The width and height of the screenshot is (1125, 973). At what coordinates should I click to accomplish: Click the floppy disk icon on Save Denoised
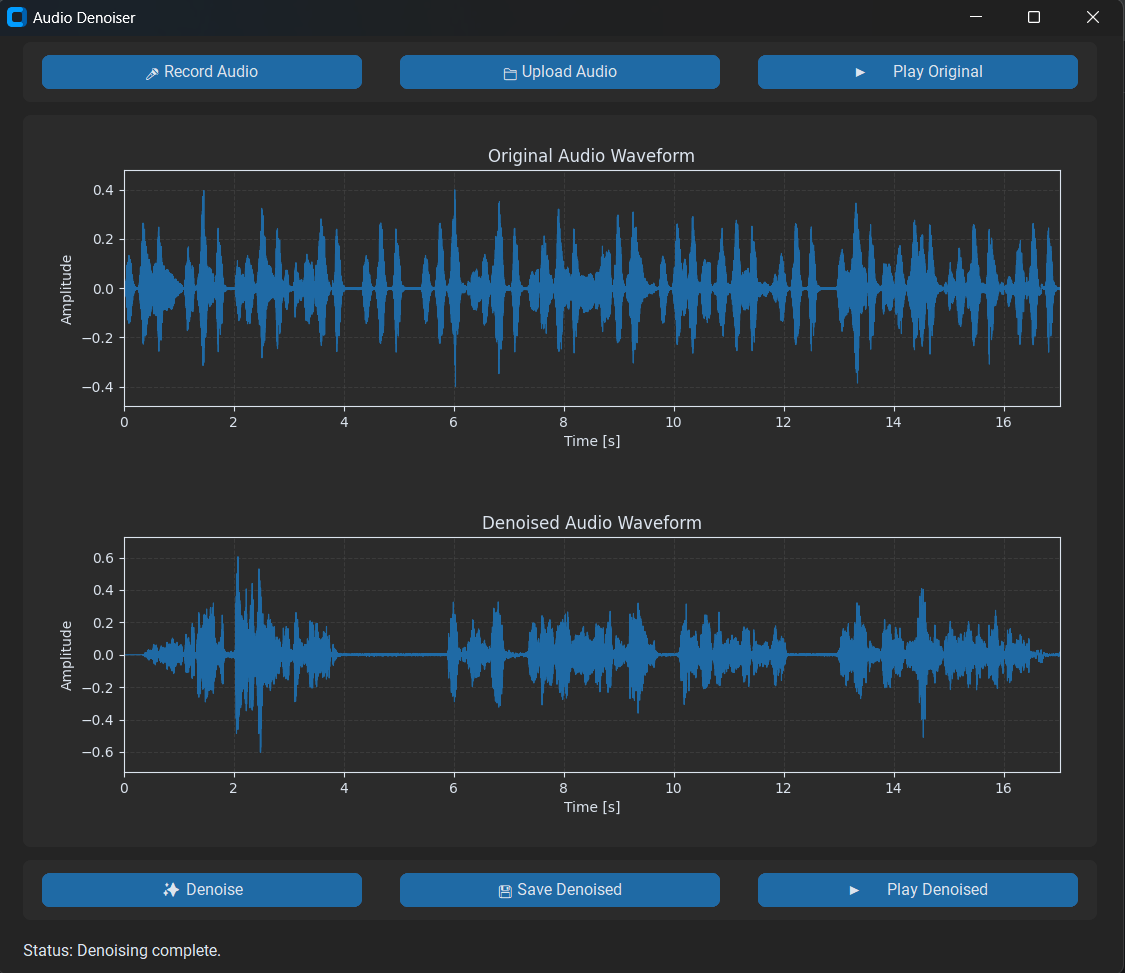point(505,891)
